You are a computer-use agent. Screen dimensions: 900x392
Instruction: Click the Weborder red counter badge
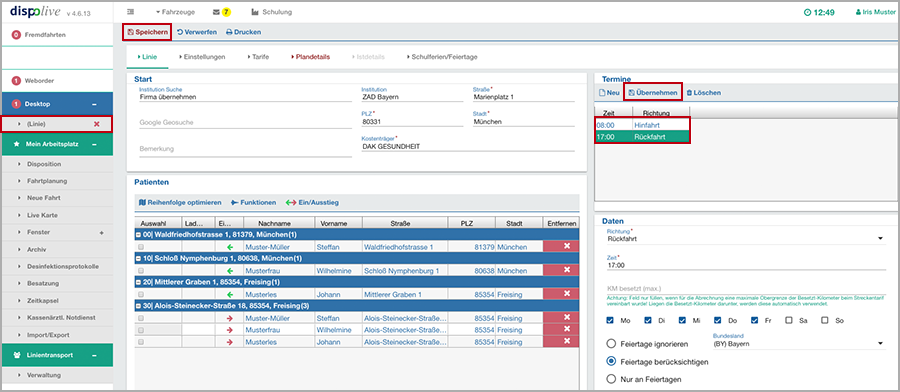tap(16, 81)
